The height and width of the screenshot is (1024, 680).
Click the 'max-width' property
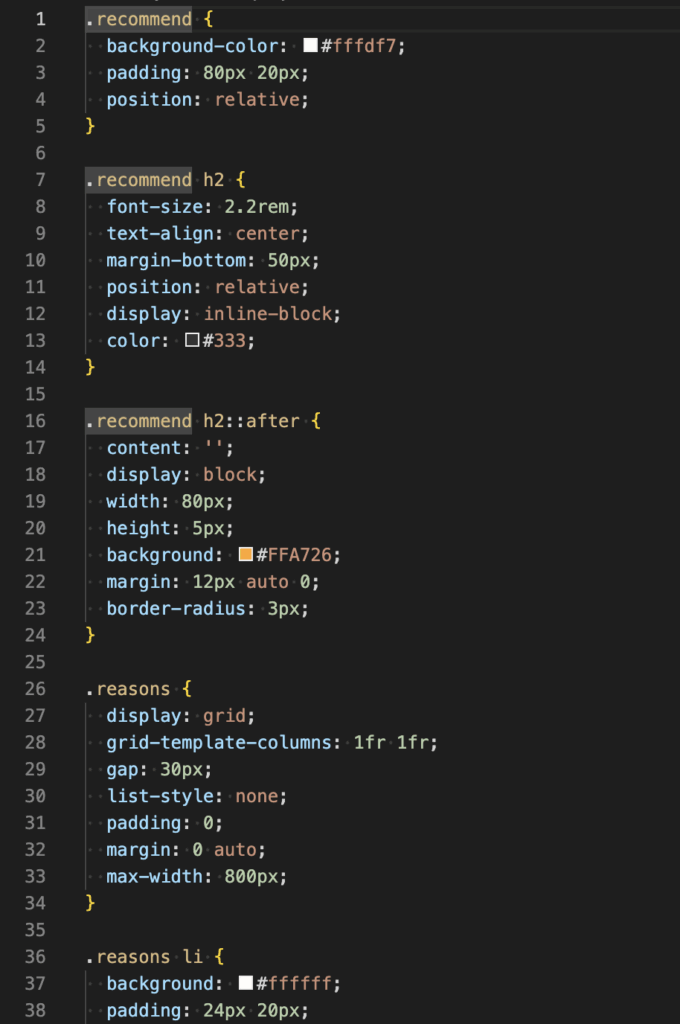coord(155,876)
